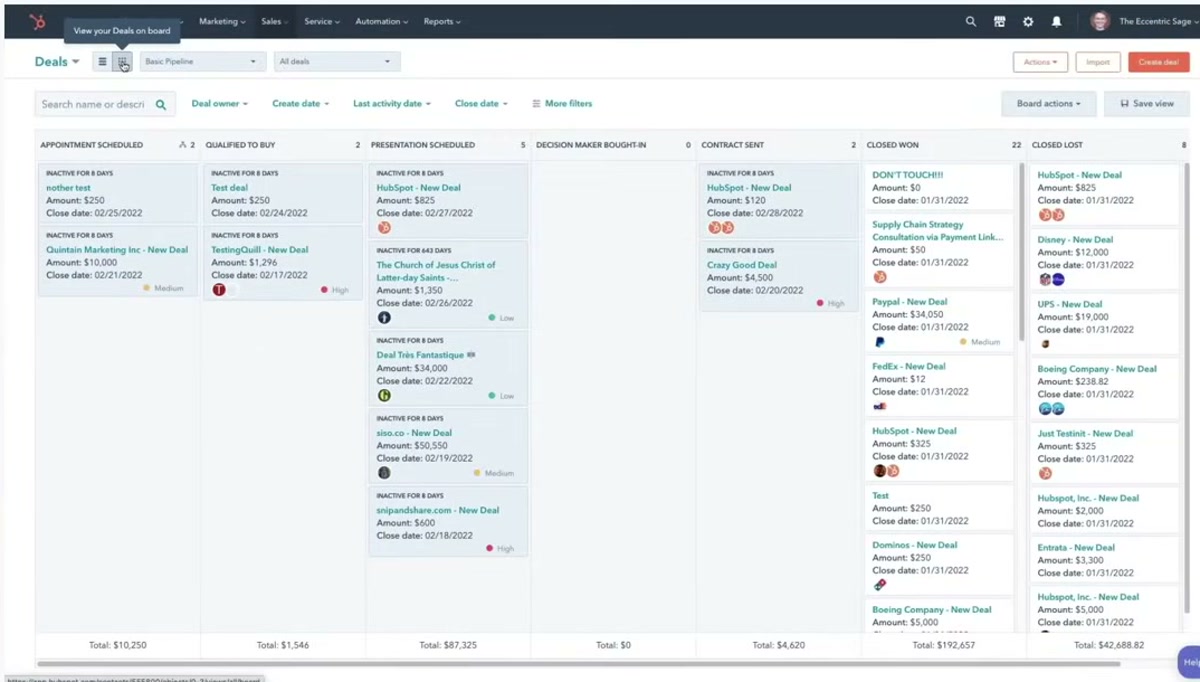The image size is (1200, 682).
Task: Click the HubSpot icons on Contract Sent HubSpot deal
Action: (721, 228)
